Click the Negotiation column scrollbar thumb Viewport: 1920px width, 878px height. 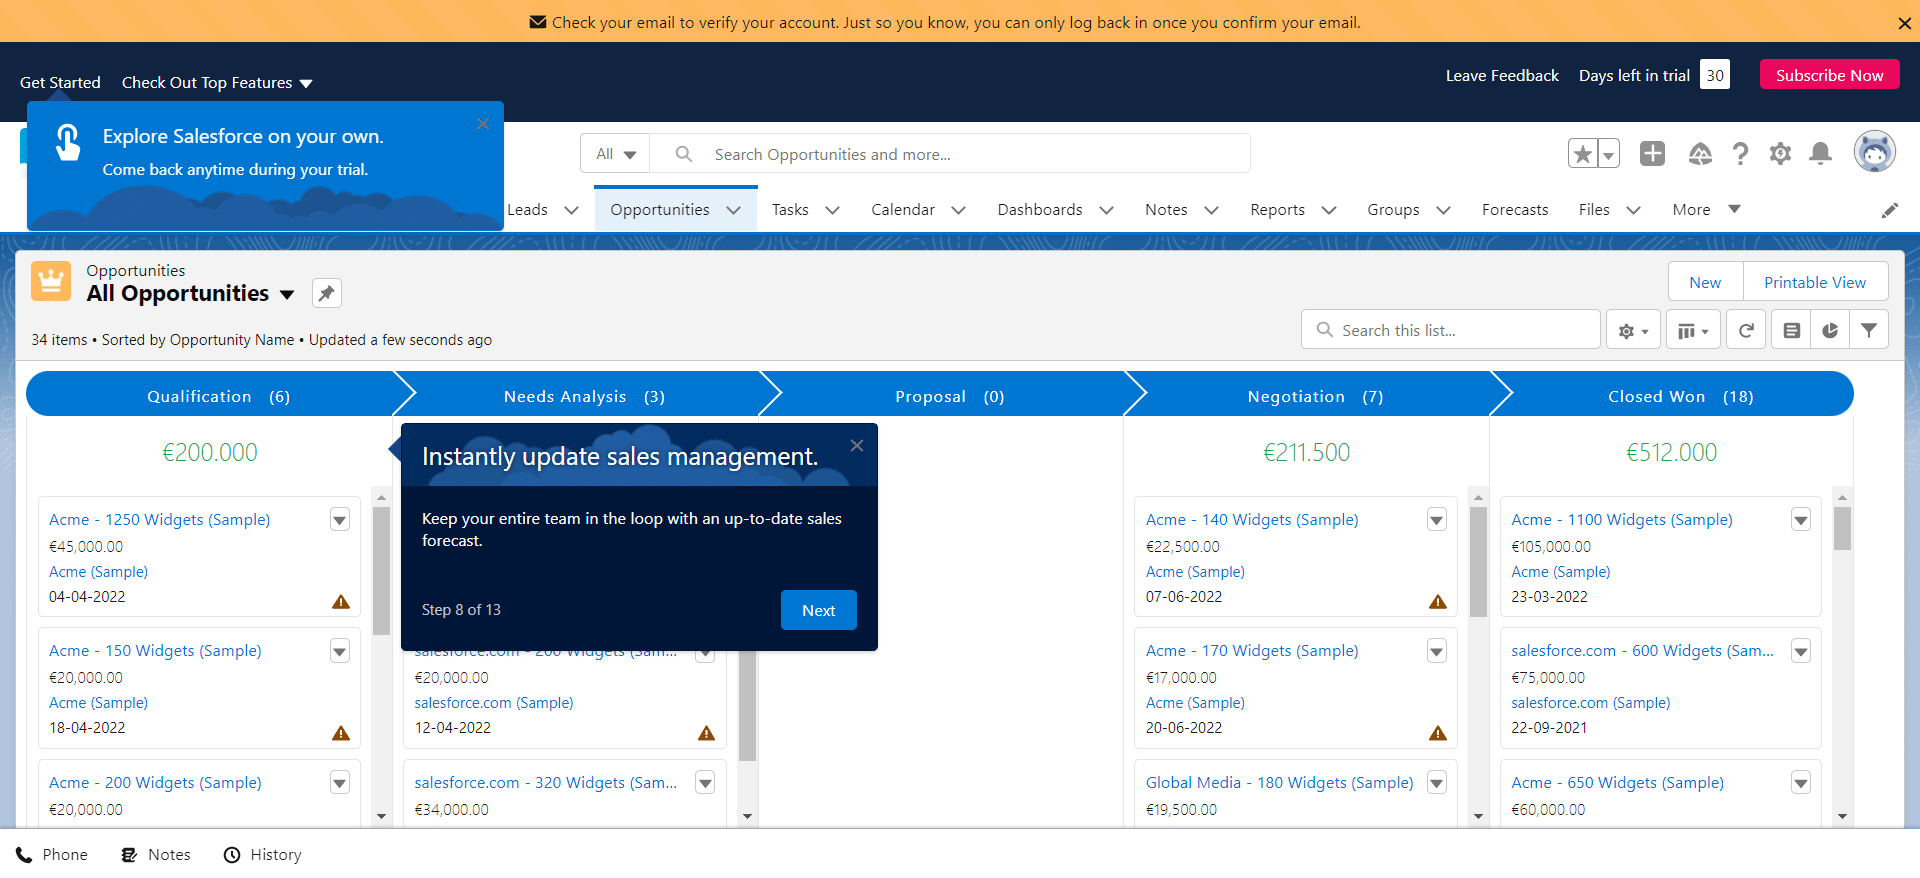[1478, 563]
